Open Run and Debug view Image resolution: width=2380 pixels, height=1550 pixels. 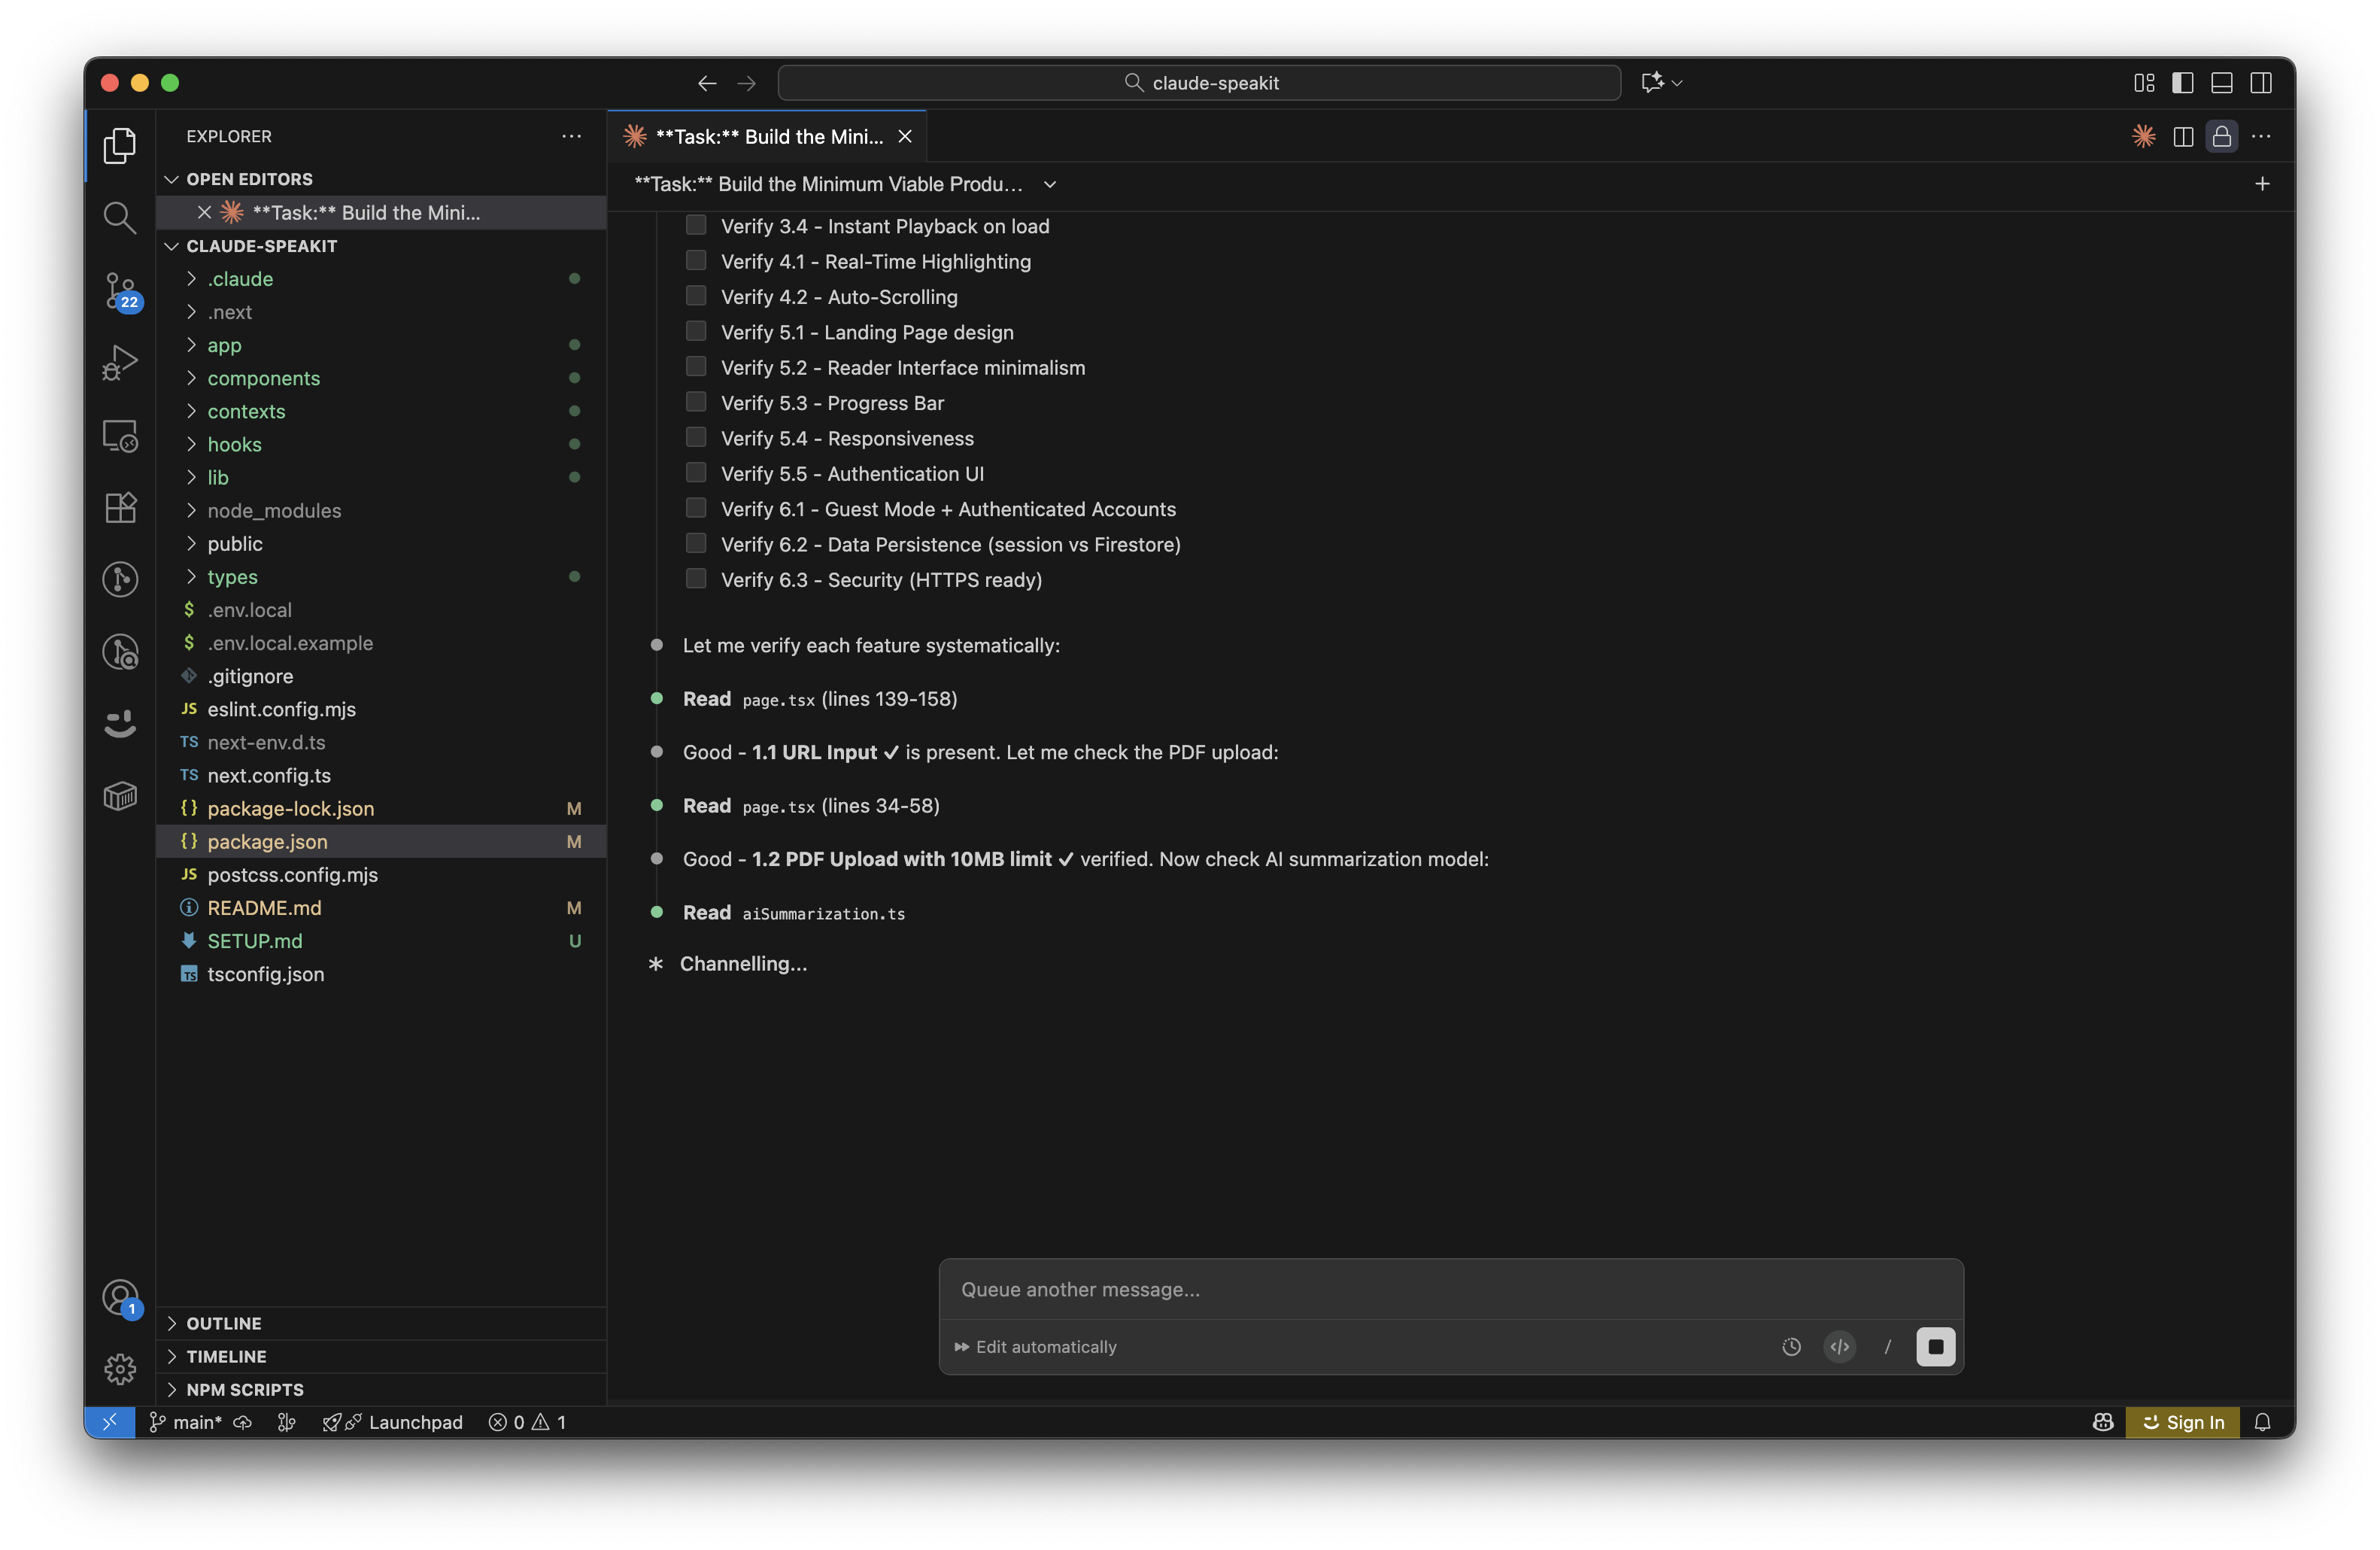pyautogui.click(x=120, y=362)
